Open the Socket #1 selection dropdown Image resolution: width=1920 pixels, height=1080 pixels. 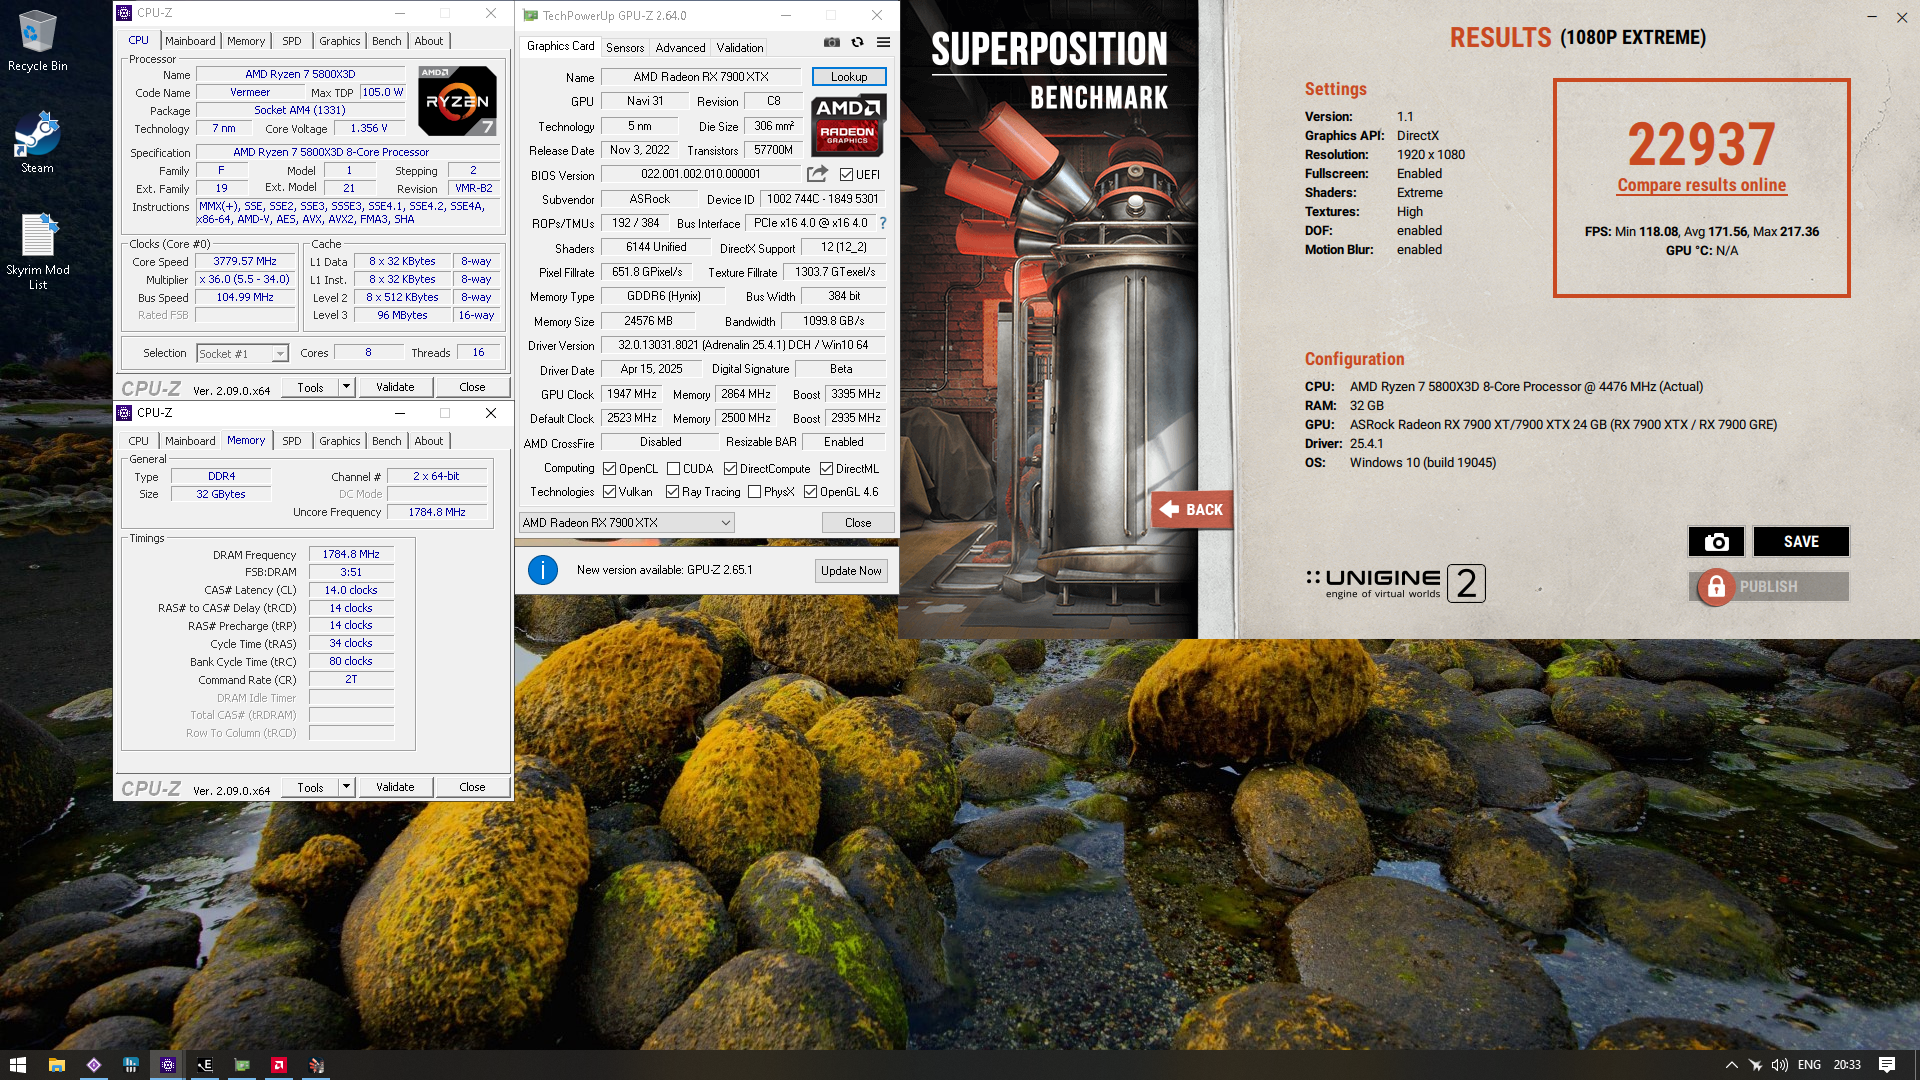[242, 353]
